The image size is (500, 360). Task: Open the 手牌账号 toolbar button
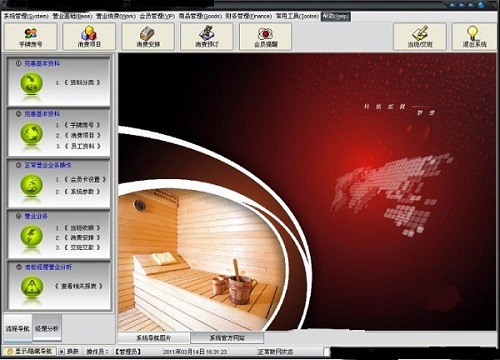[30, 37]
